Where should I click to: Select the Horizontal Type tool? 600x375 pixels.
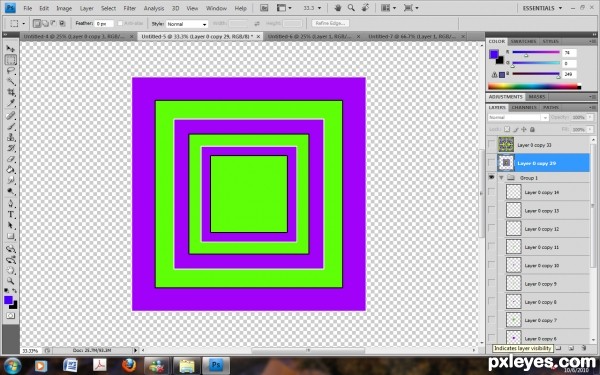coord(11,215)
